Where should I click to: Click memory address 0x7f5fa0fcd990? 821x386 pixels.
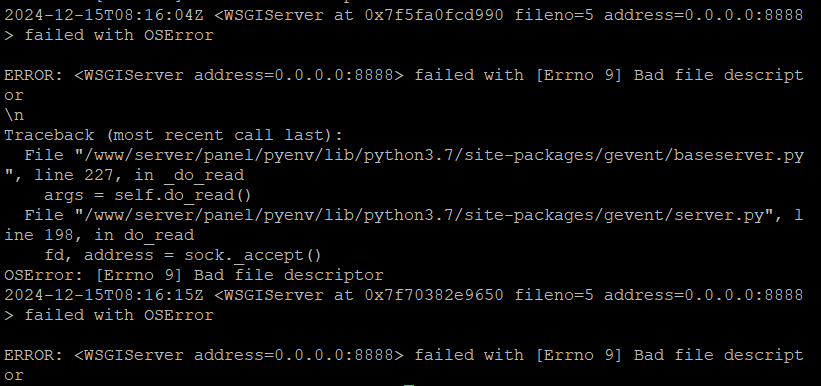click(434, 15)
